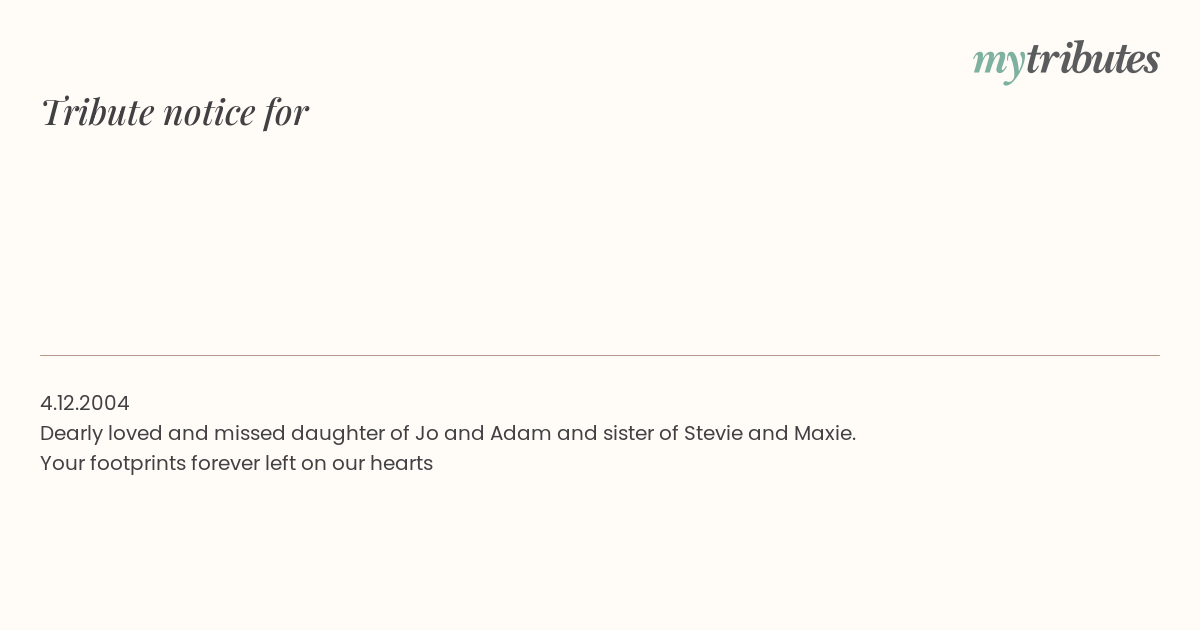Click the horizontal divider line
This screenshot has width=1200, height=630.
point(600,355)
